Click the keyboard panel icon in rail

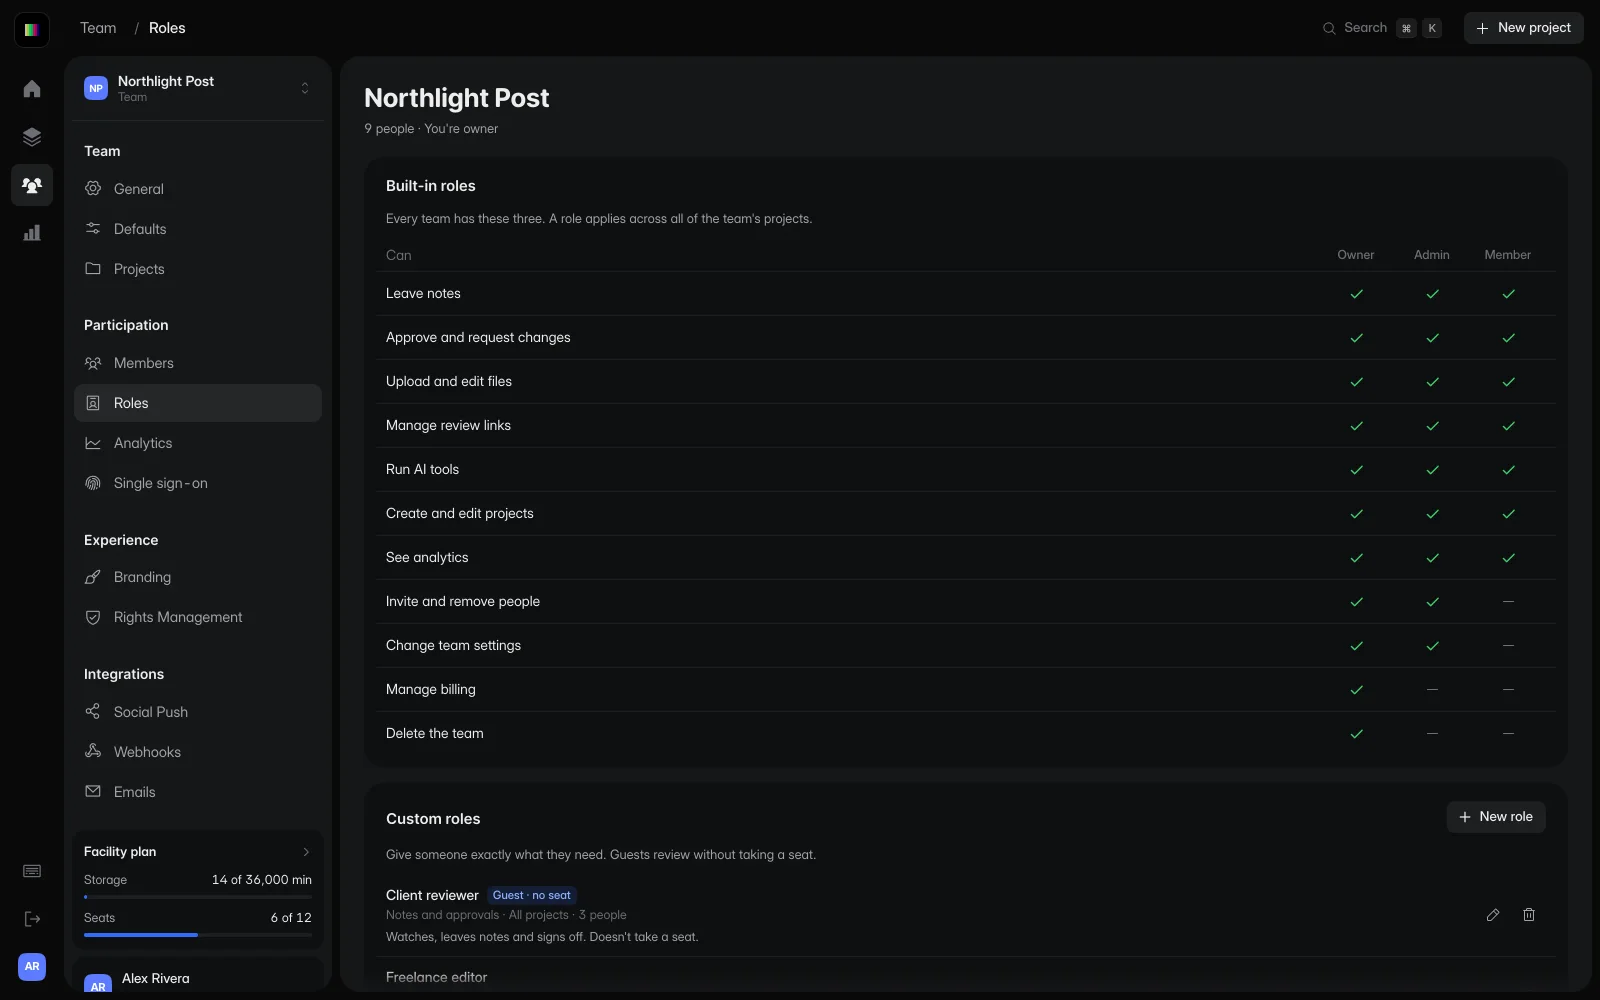click(x=32, y=871)
